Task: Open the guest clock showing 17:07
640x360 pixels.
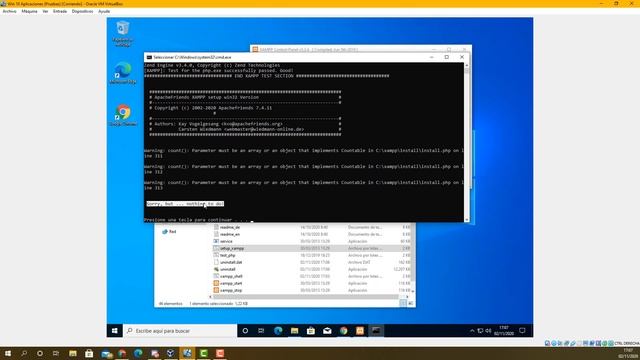Action: [504, 331]
